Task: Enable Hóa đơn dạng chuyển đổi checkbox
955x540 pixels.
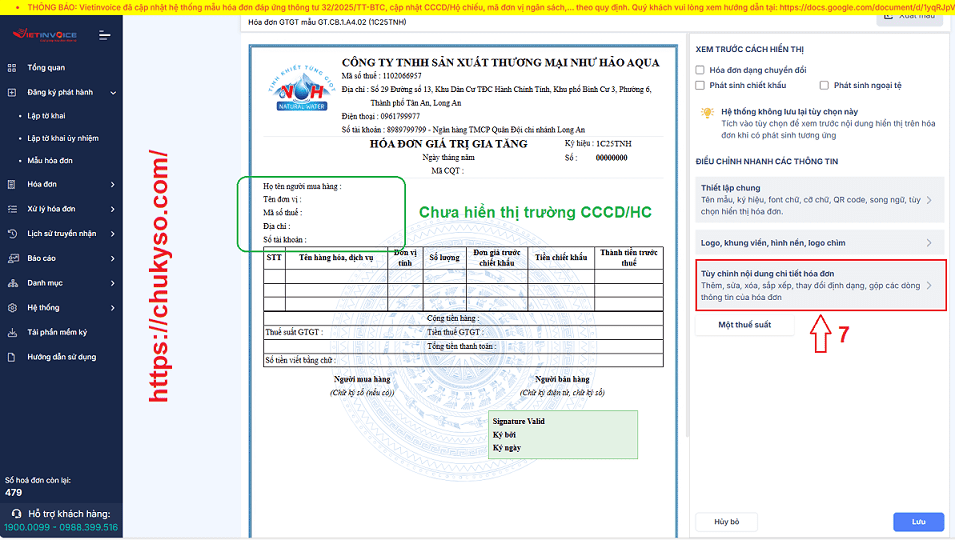Action: coord(700,70)
